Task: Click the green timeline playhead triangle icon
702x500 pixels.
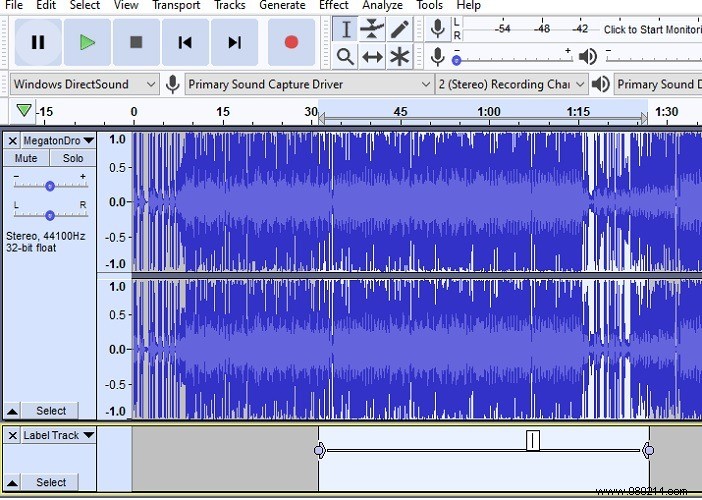Action: click(x=24, y=110)
